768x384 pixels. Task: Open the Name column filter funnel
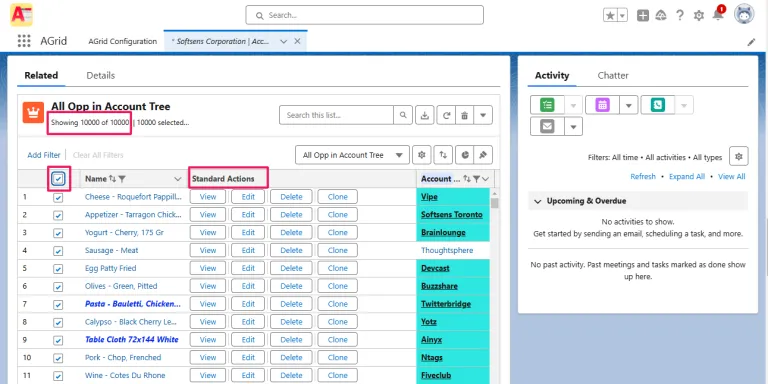(122, 179)
